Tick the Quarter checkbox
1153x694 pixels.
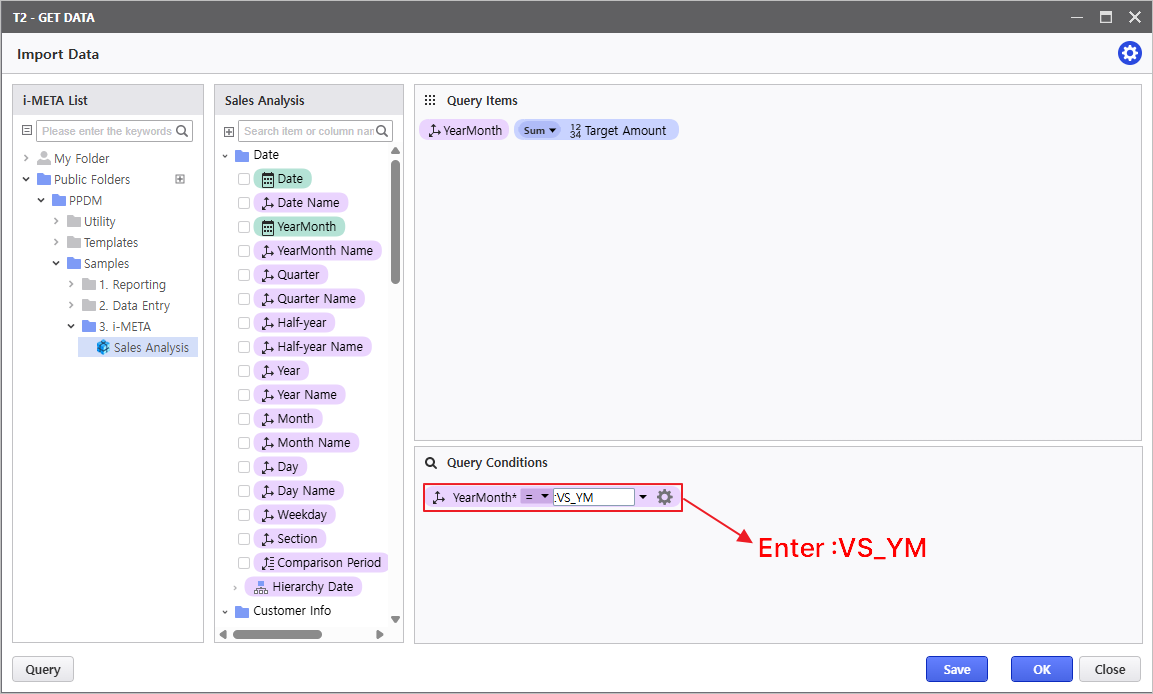244,275
